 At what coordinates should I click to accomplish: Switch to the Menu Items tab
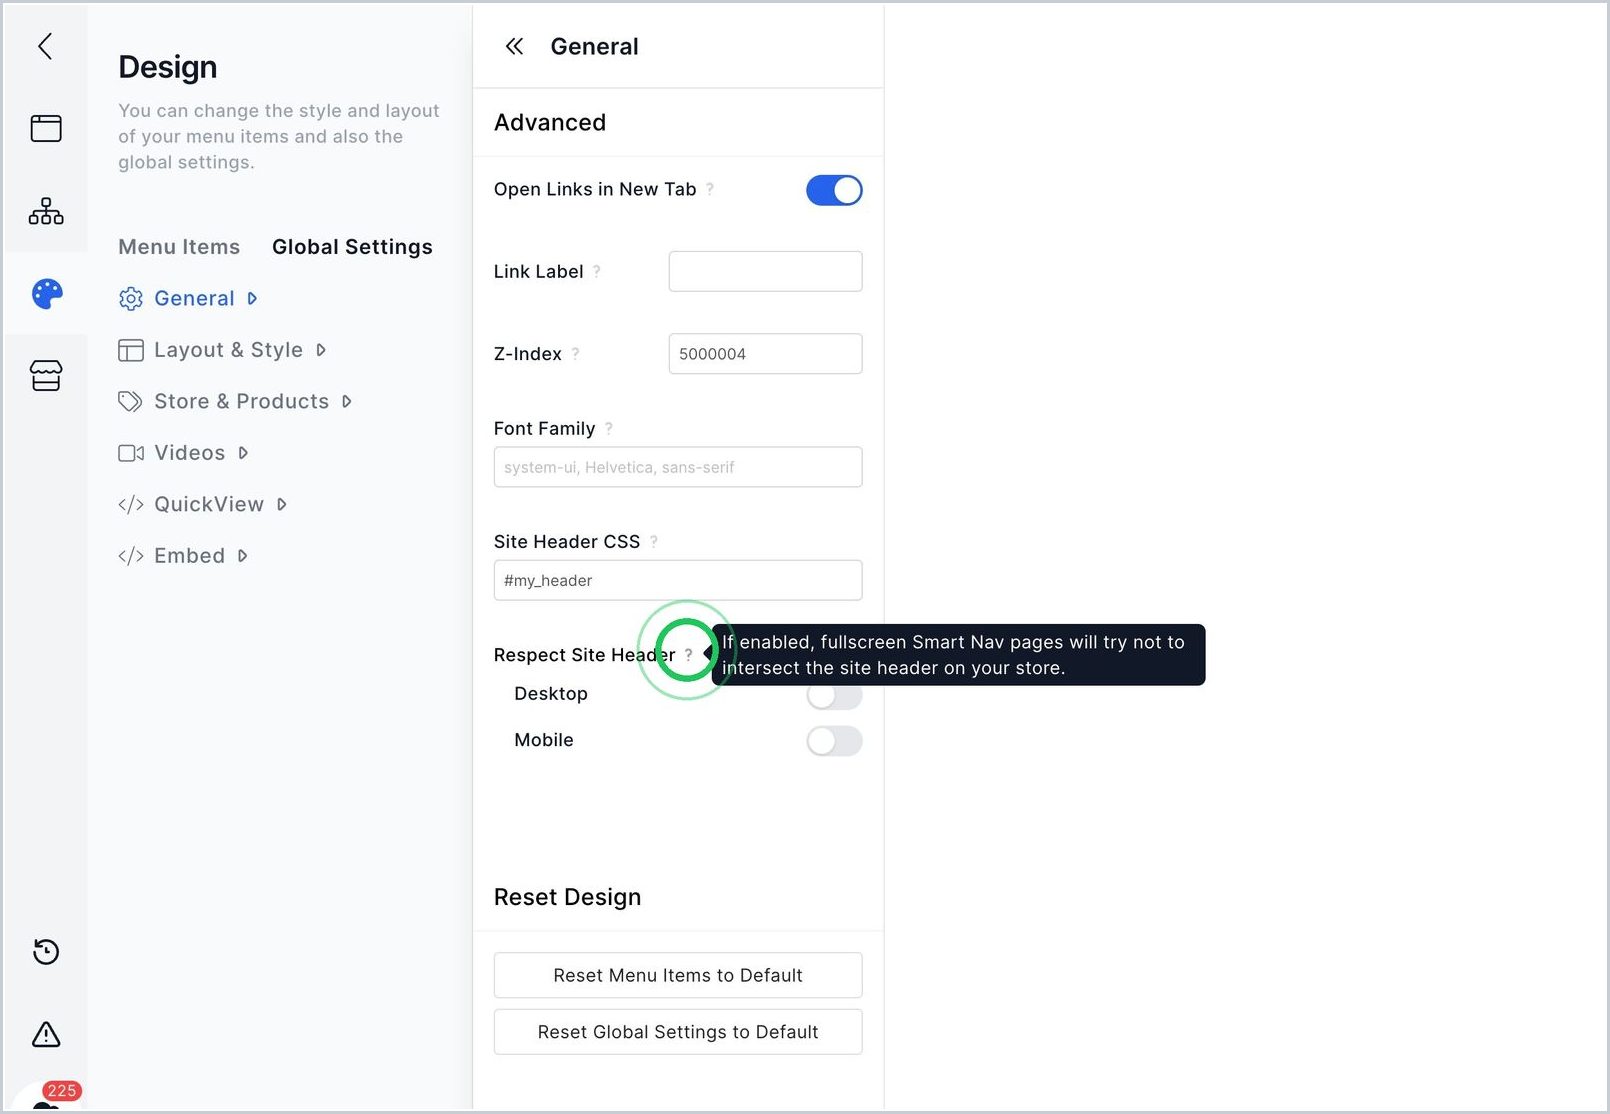click(179, 247)
